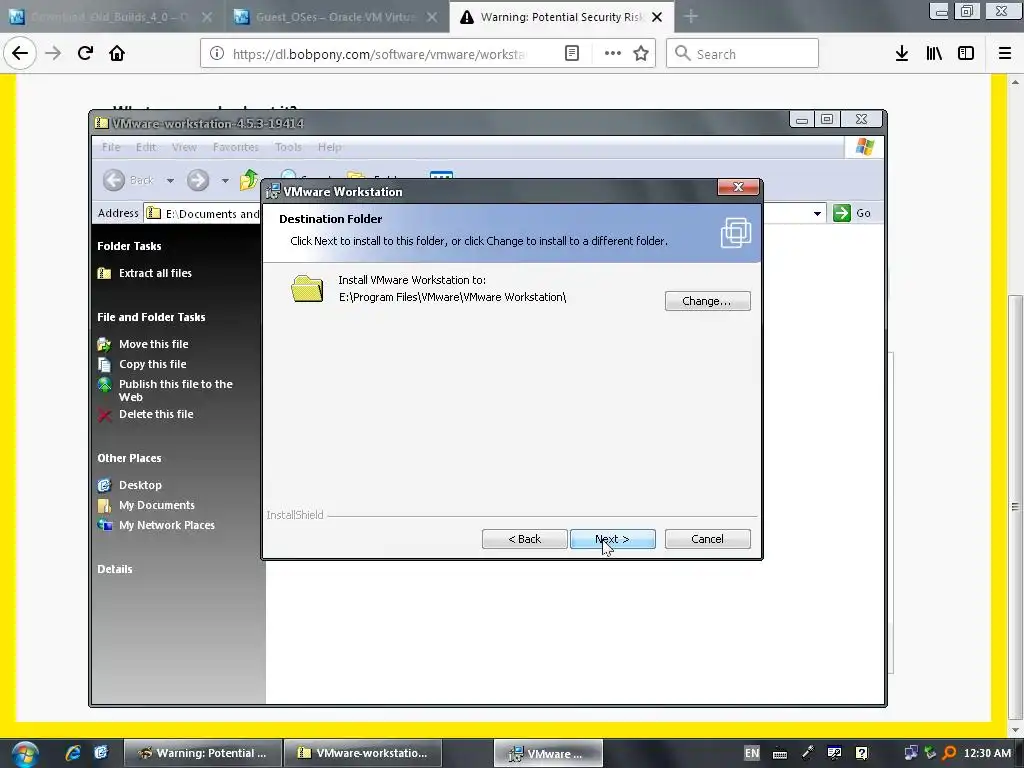Click Explorer Forward arrow button
The height and width of the screenshot is (768, 1024).
point(198,180)
